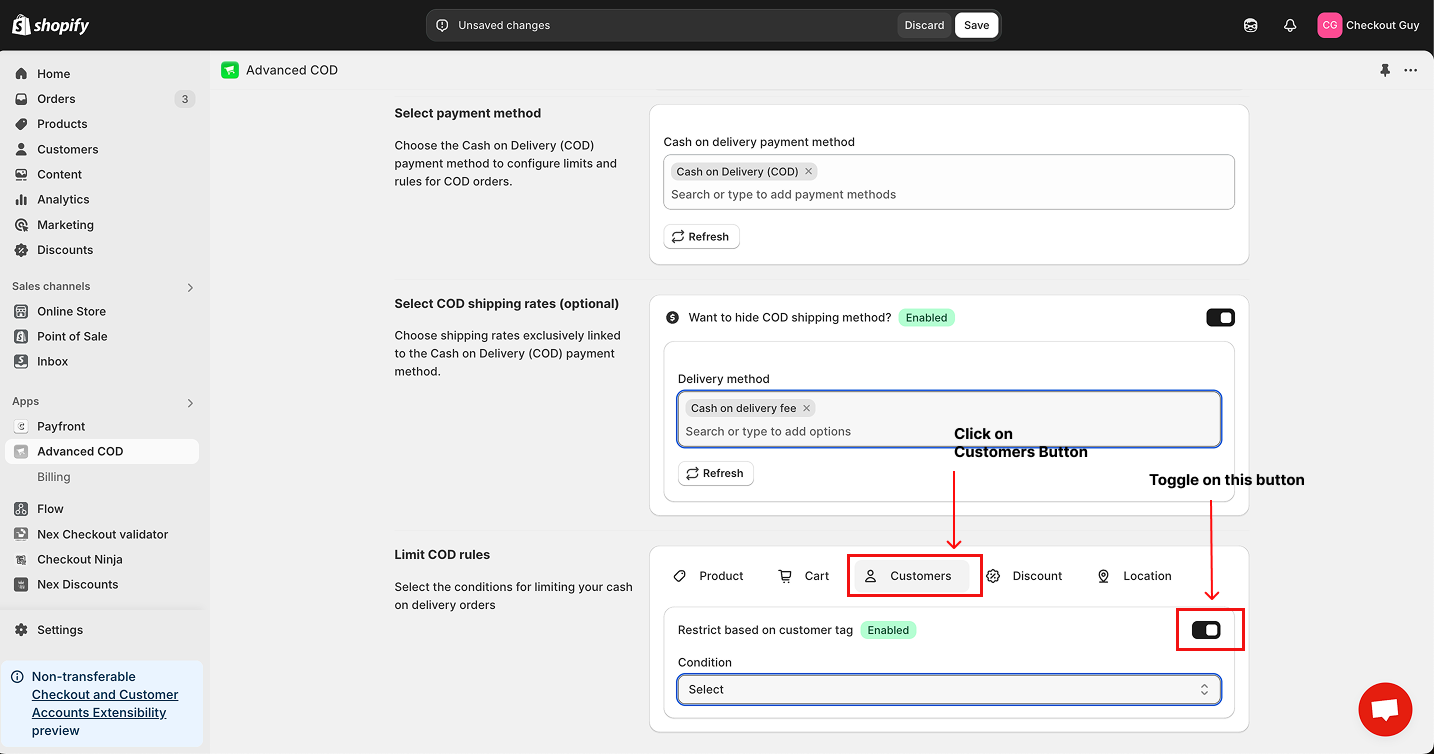1434x754 pixels.
Task: Open the Condition select dropdown
Action: pos(948,690)
